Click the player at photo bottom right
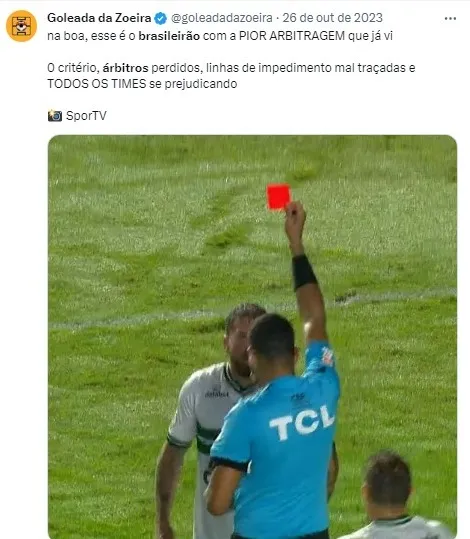The height and width of the screenshot is (539, 470). click(392, 495)
